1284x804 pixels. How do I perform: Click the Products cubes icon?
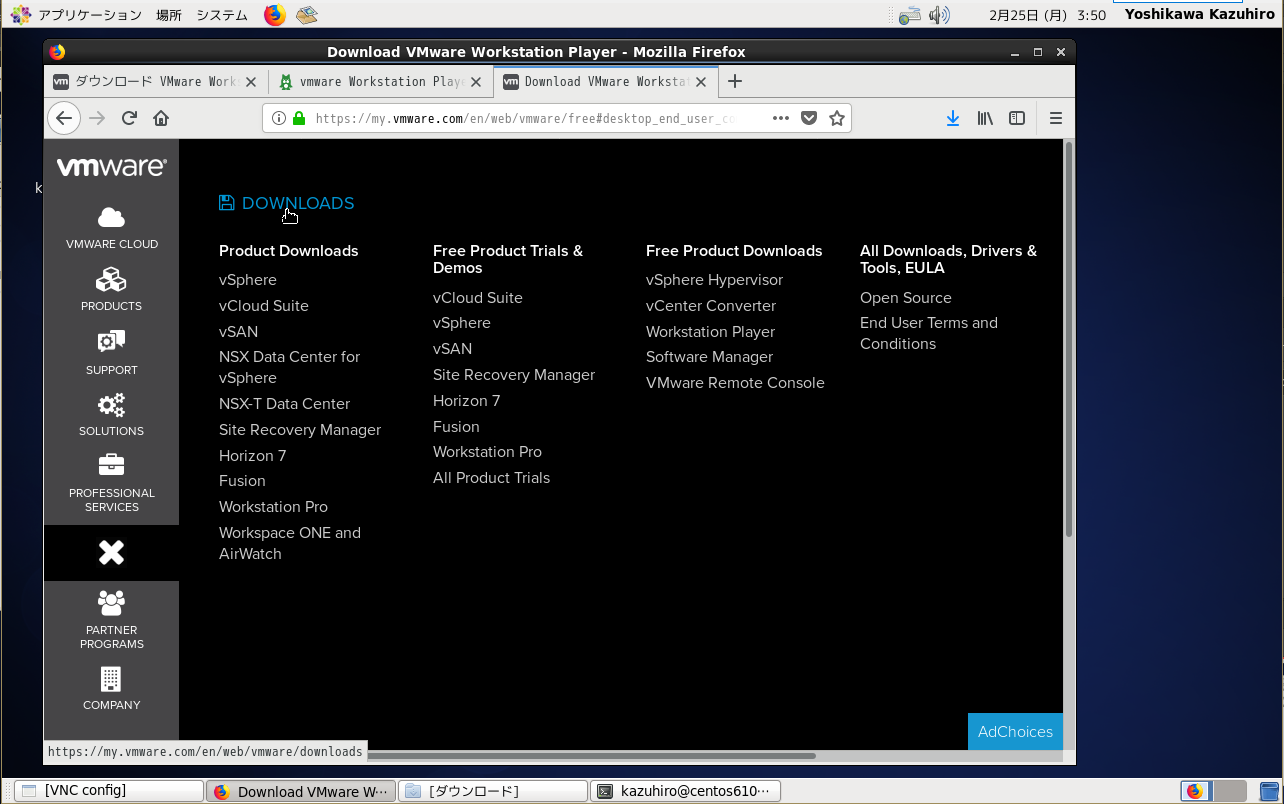[111, 280]
